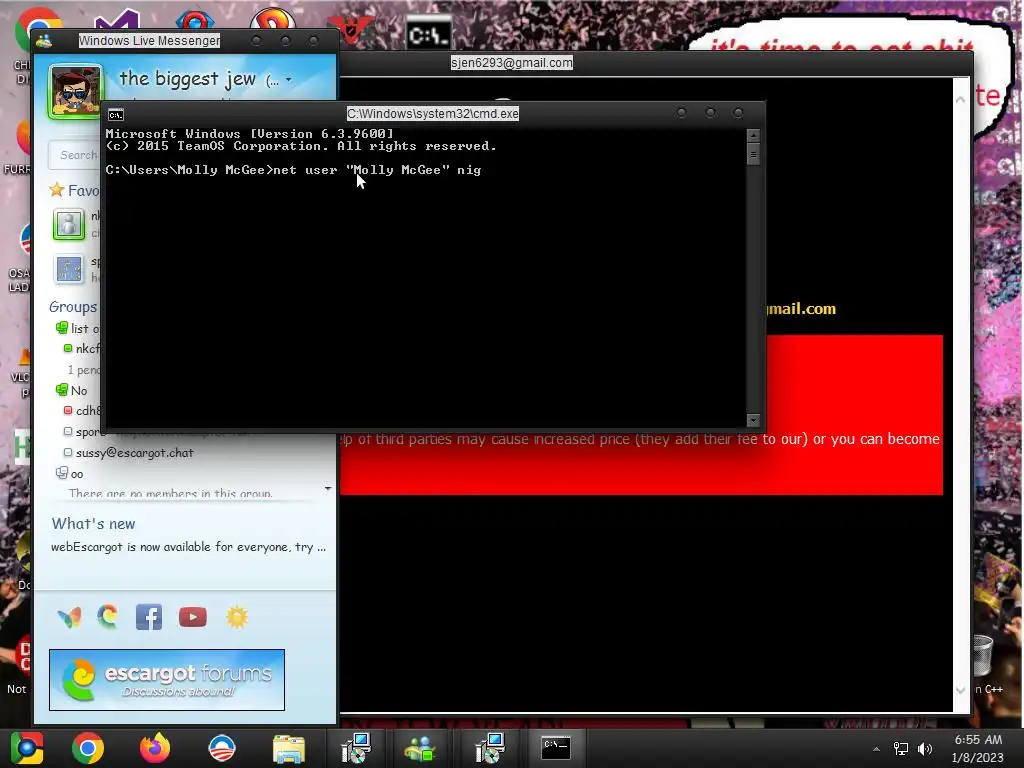Image resolution: width=1024 pixels, height=768 pixels.
Task: Click the sjen6293@gmail.com window title
Action: (x=511, y=63)
